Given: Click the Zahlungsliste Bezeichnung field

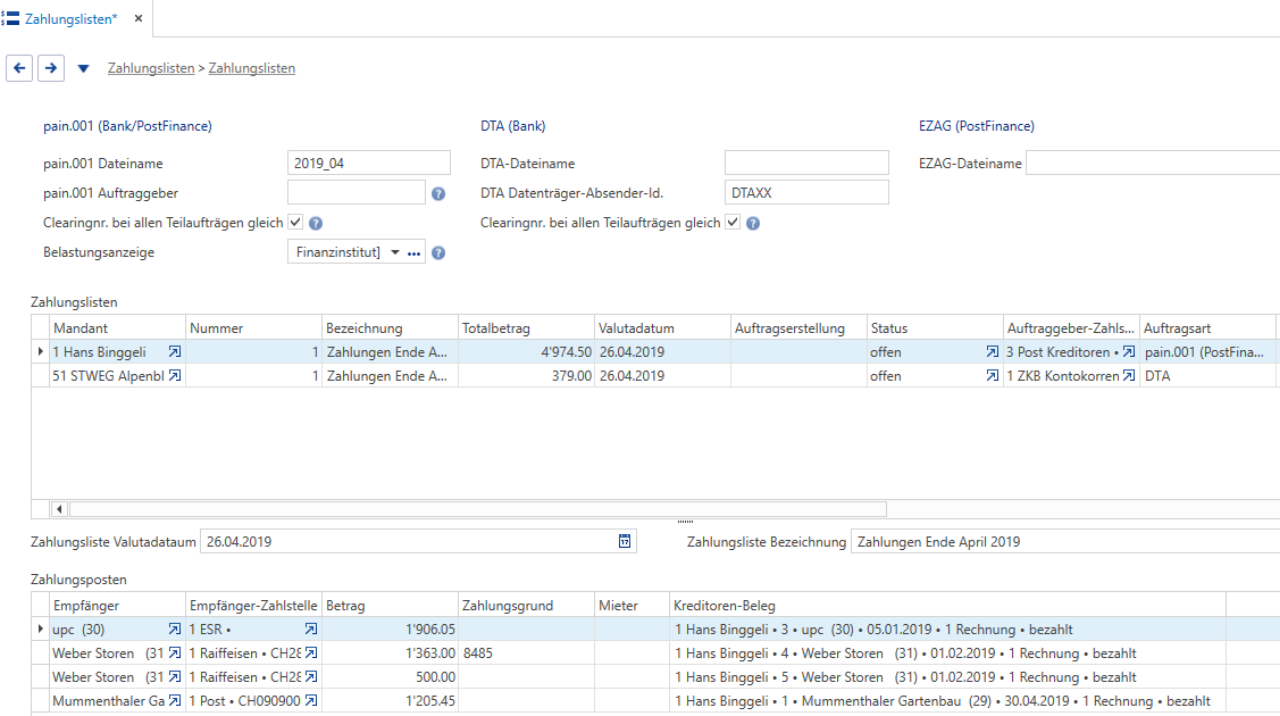Looking at the screenshot, I should (1065, 541).
